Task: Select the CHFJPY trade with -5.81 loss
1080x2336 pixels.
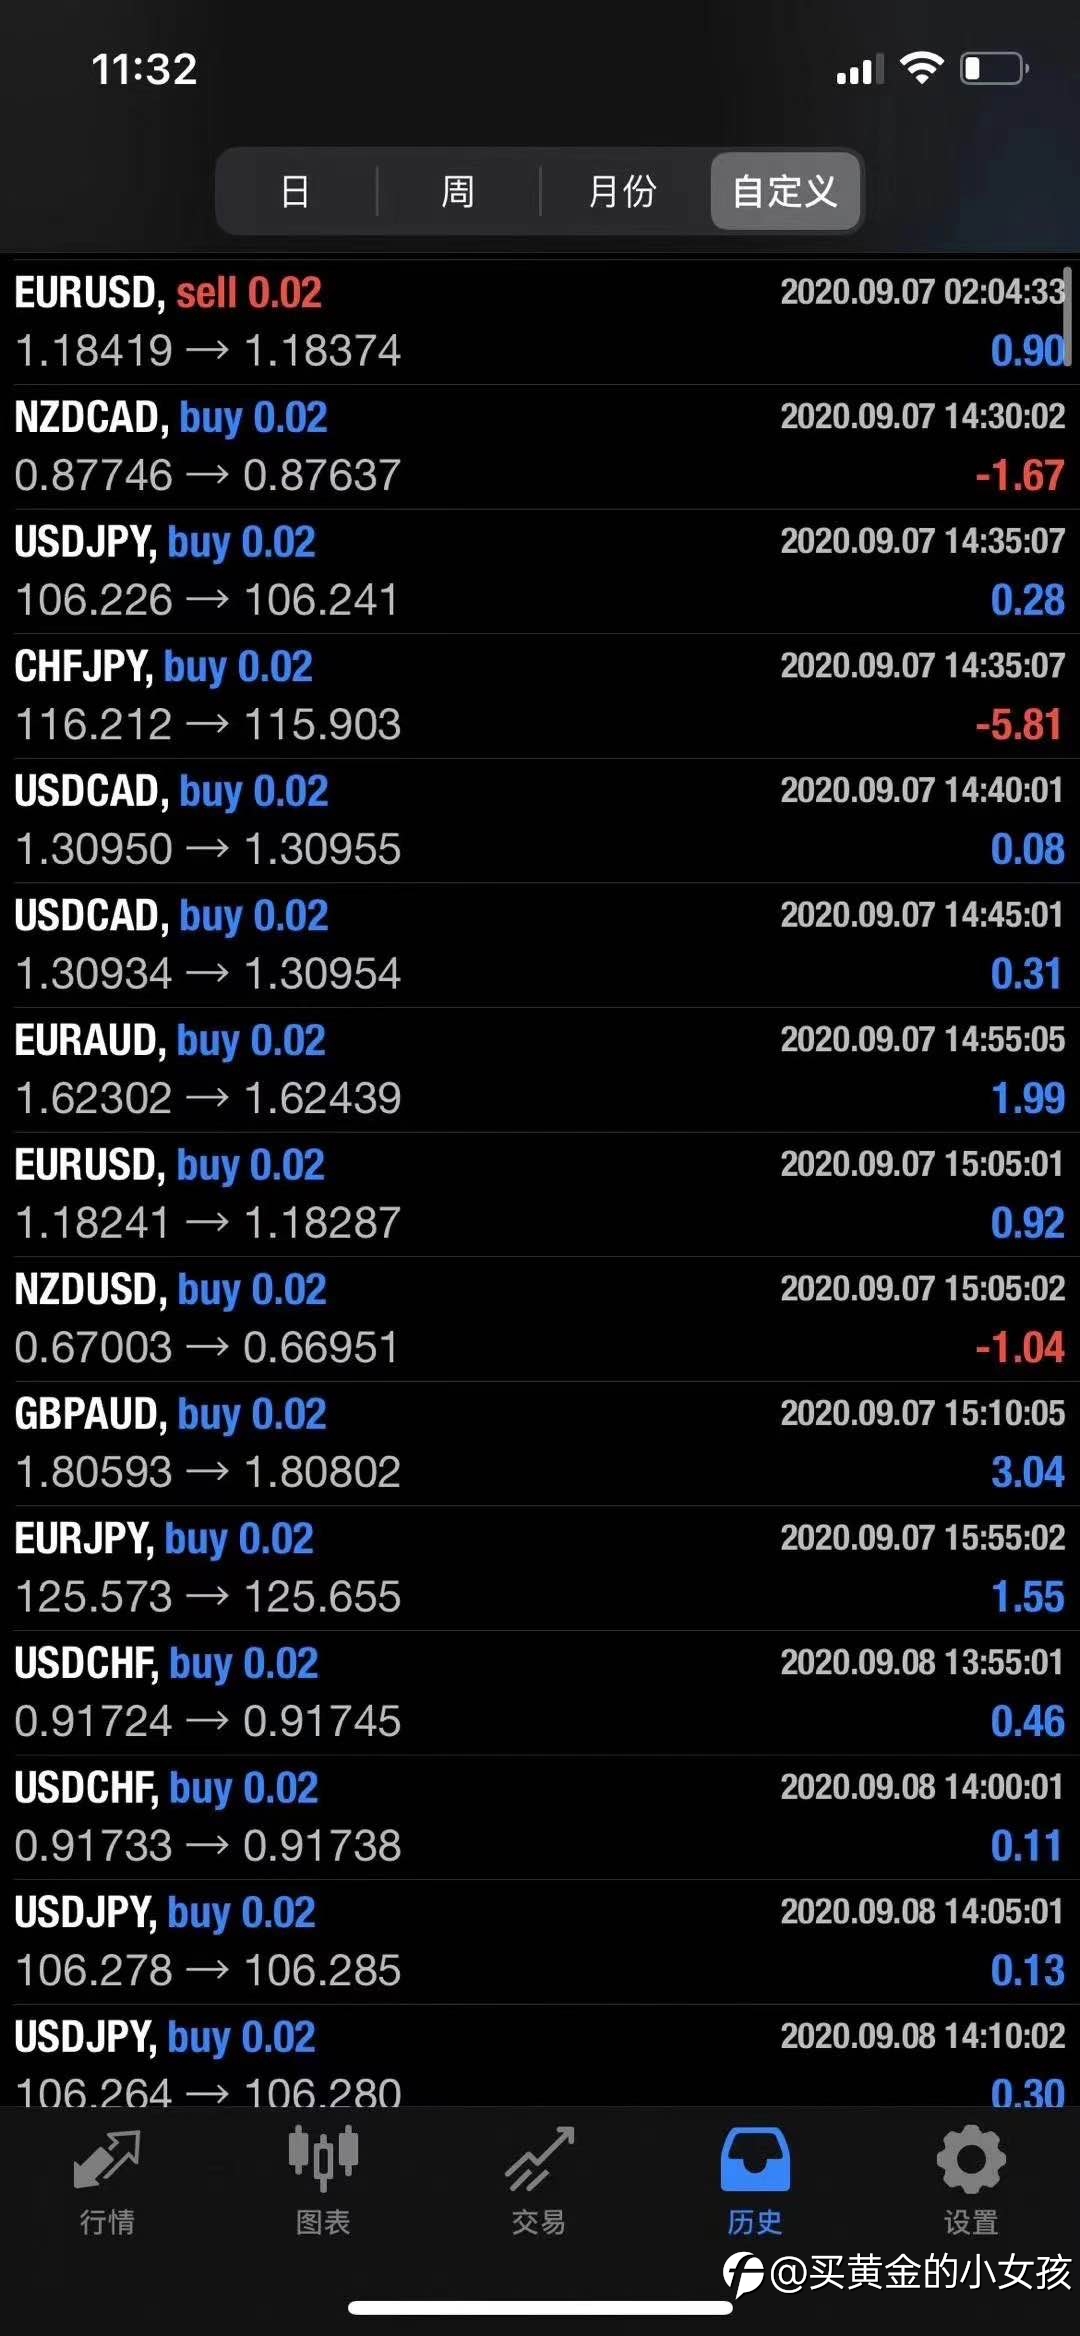Action: click(x=540, y=696)
